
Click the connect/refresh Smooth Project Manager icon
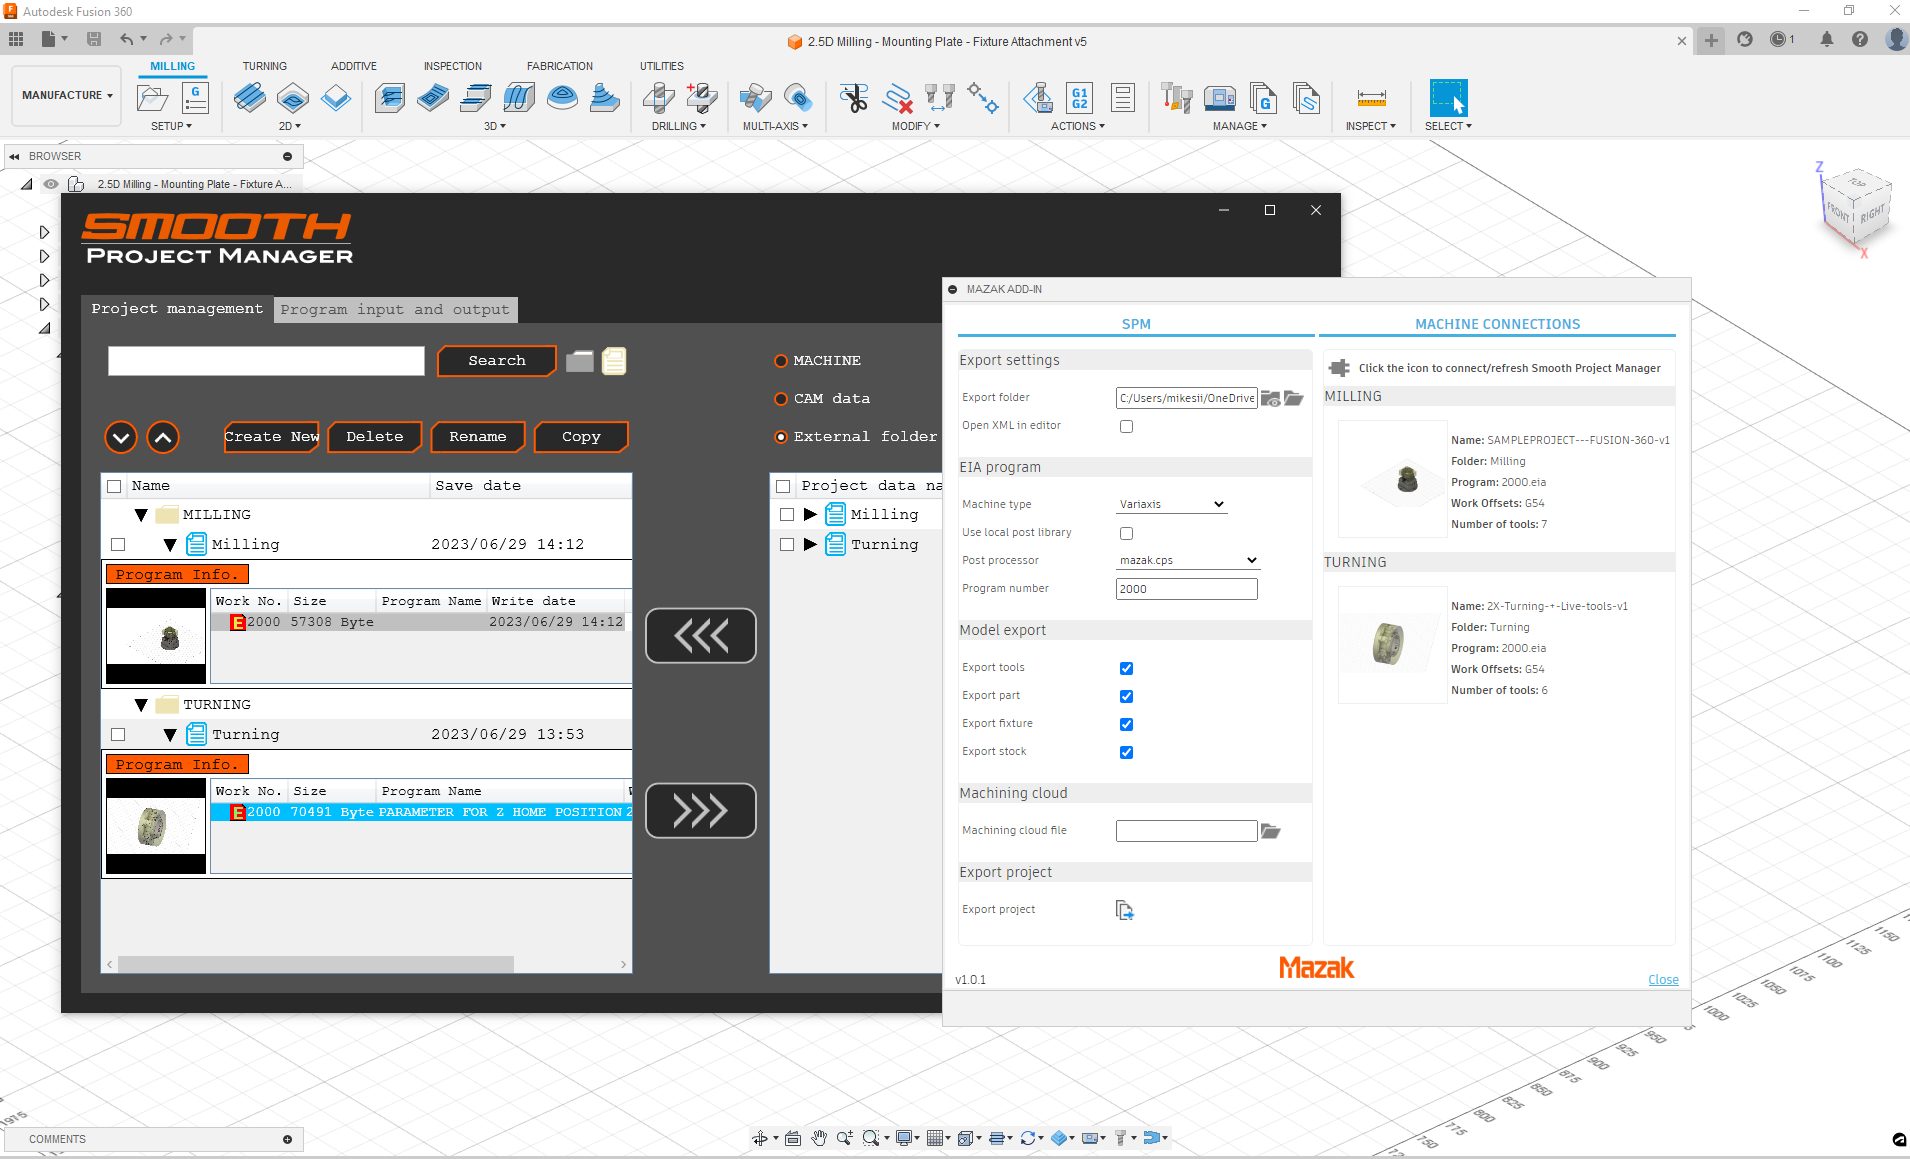(x=1339, y=368)
